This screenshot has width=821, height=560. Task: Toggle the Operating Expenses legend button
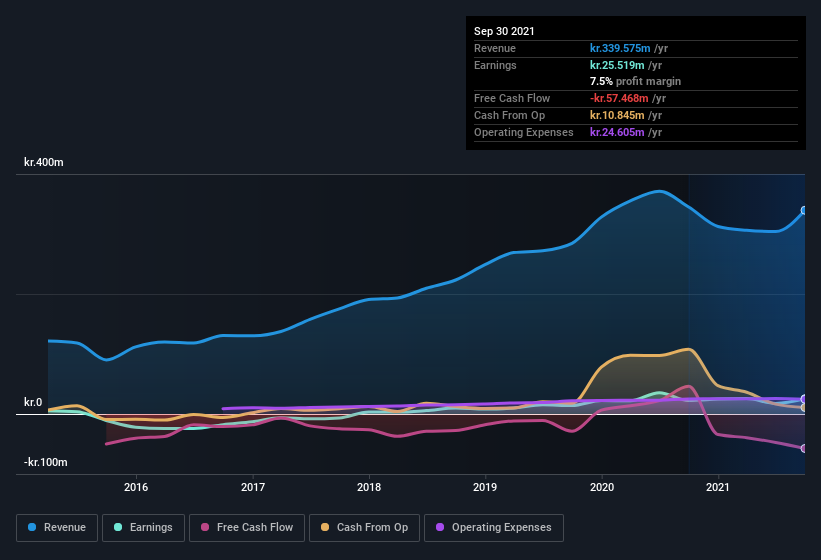click(x=494, y=528)
